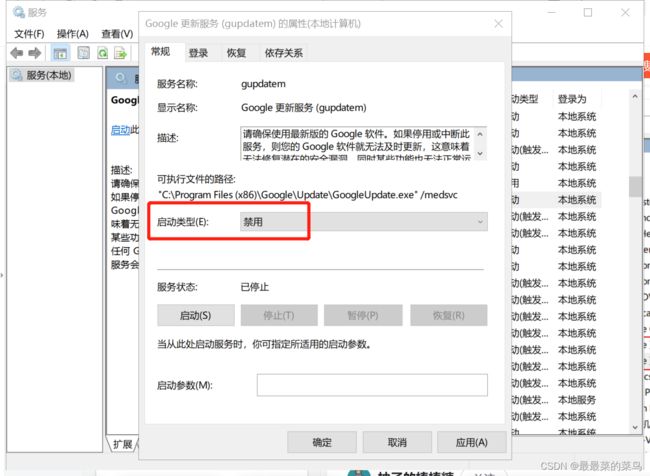Open the 文件(F) menu
This screenshot has height=476, width=650.
point(29,34)
